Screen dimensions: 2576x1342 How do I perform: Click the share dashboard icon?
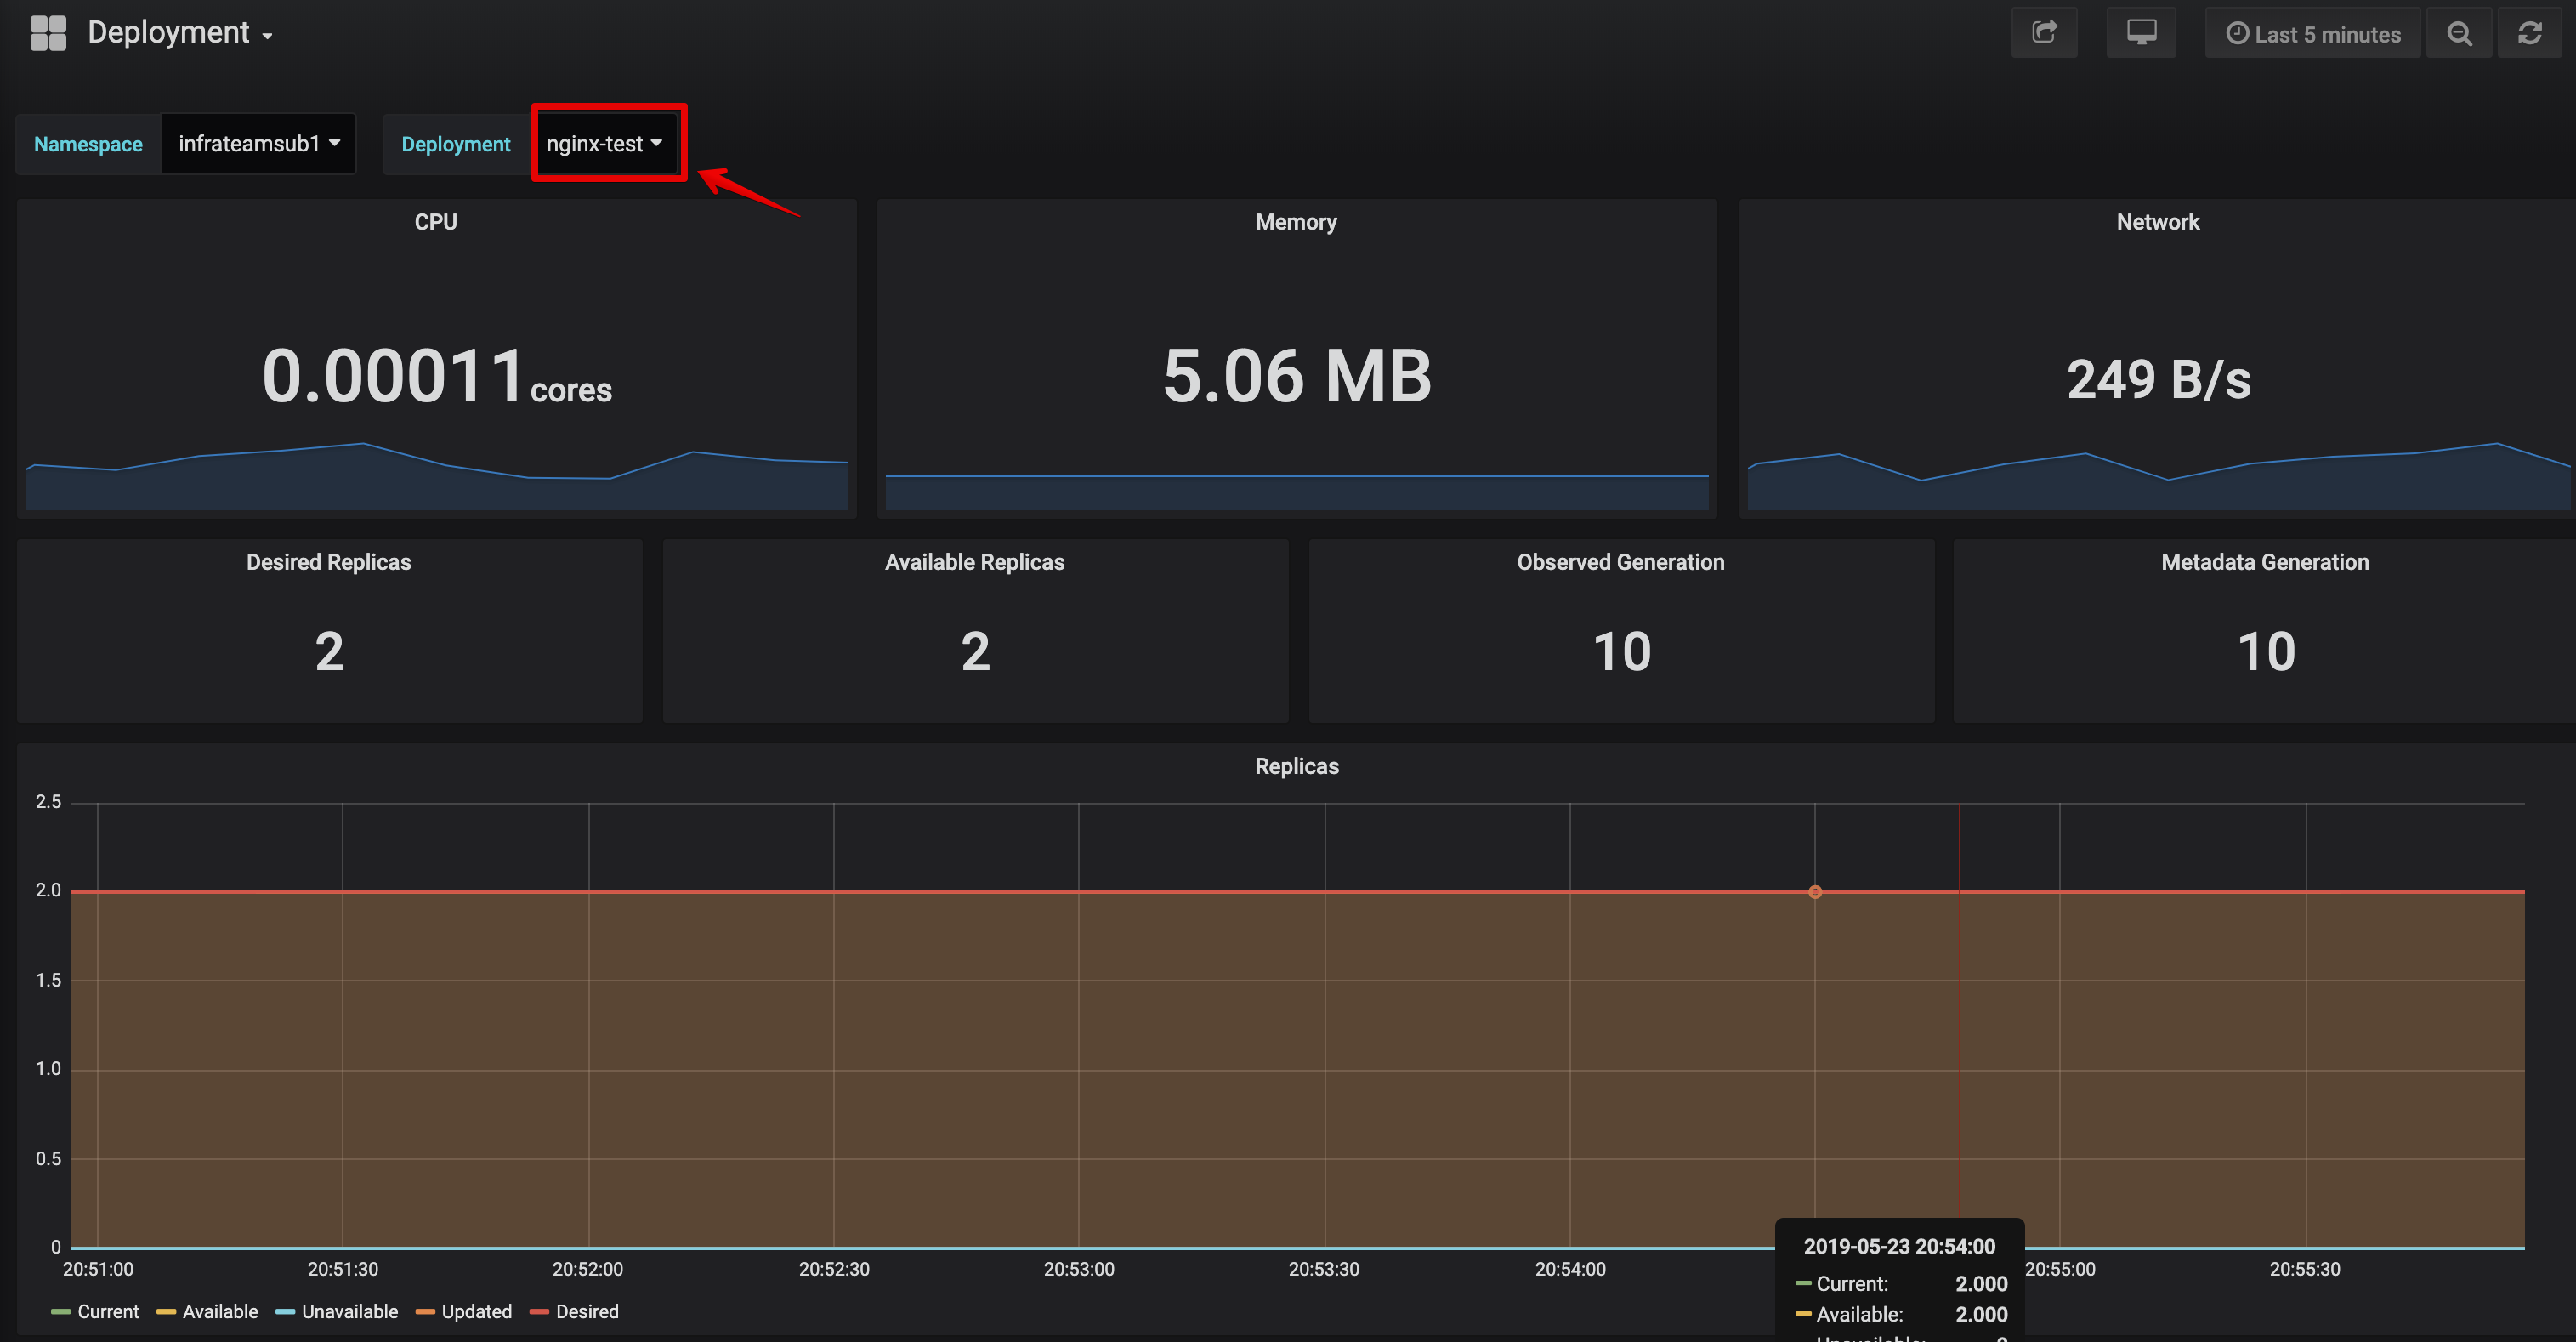[2043, 33]
